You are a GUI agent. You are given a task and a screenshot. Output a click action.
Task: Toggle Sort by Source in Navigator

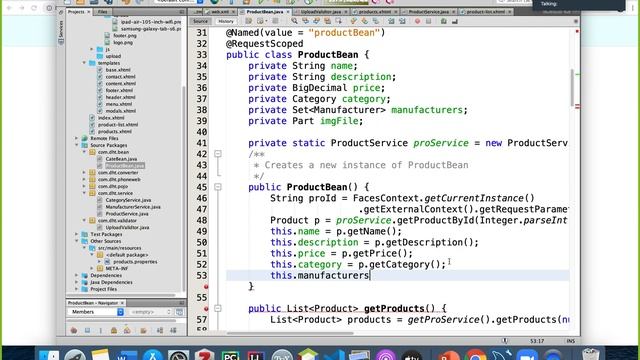coord(173,330)
